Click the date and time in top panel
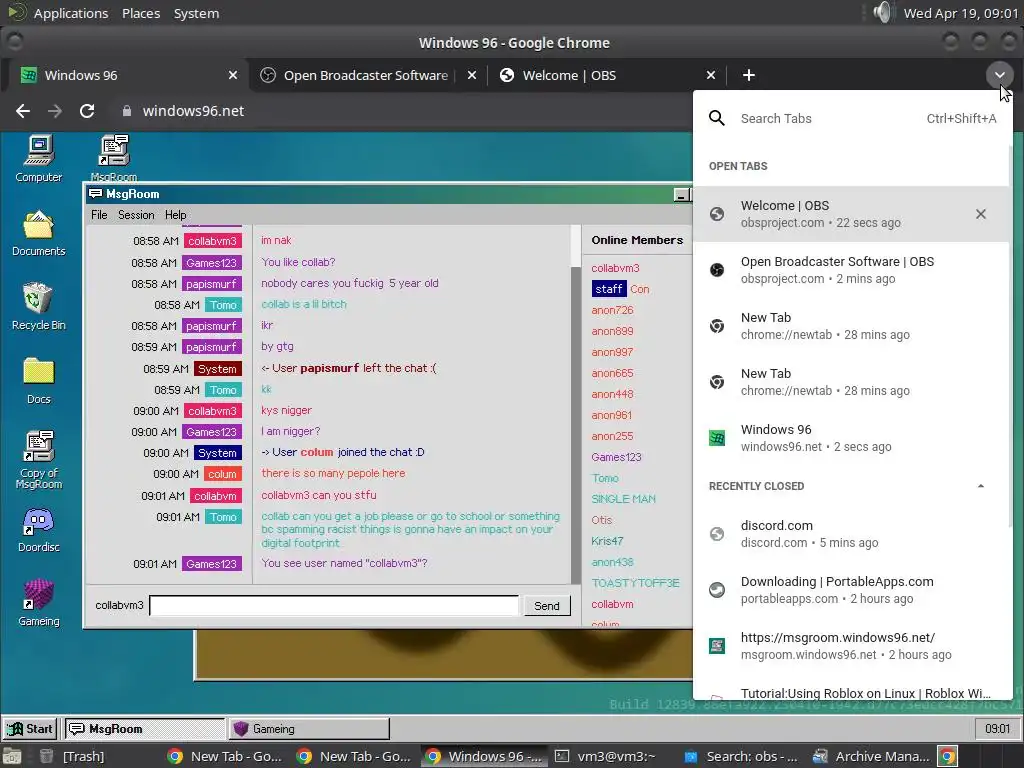Image resolution: width=1024 pixels, height=768 pixels. coord(960,13)
